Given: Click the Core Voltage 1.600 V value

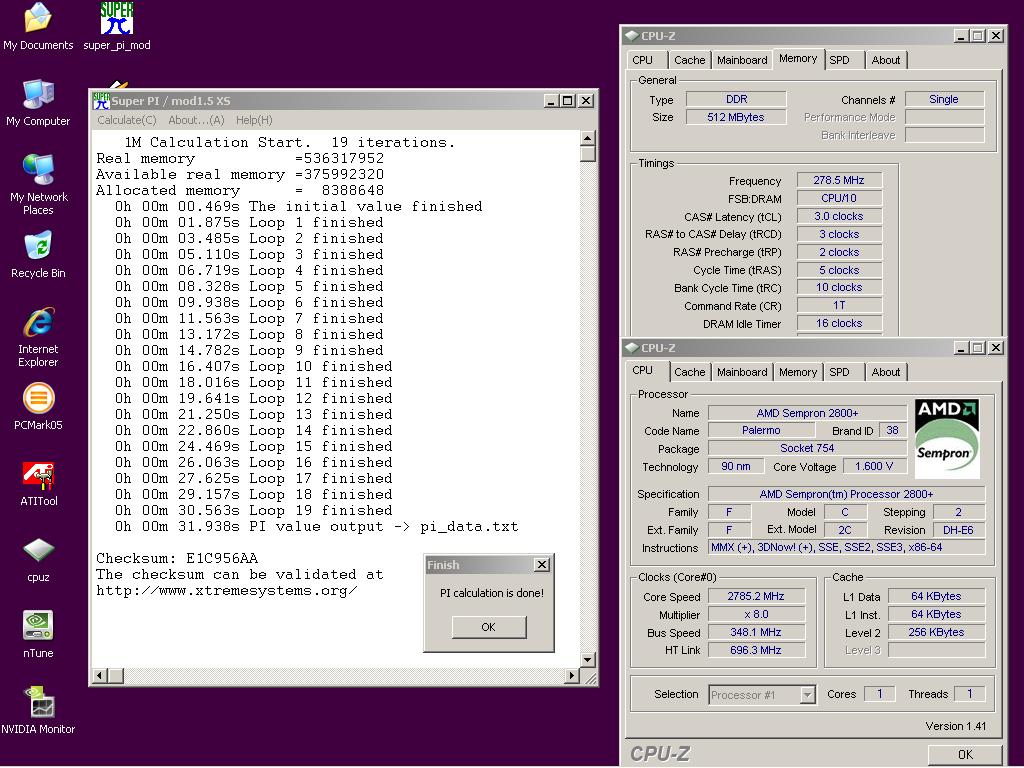Looking at the screenshot, I should tap(874, 466).
